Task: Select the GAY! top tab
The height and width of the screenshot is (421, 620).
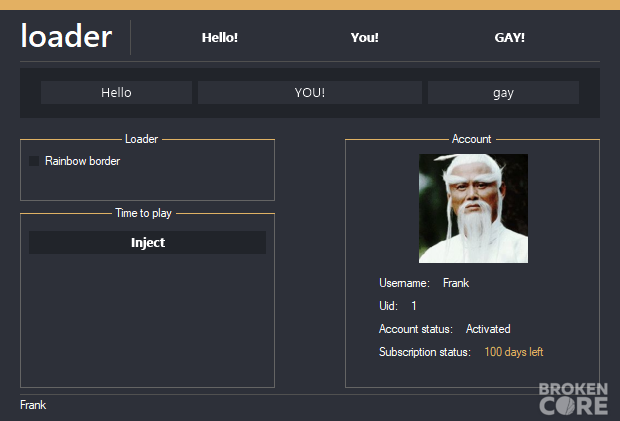Action: click(x=510, y=38)
